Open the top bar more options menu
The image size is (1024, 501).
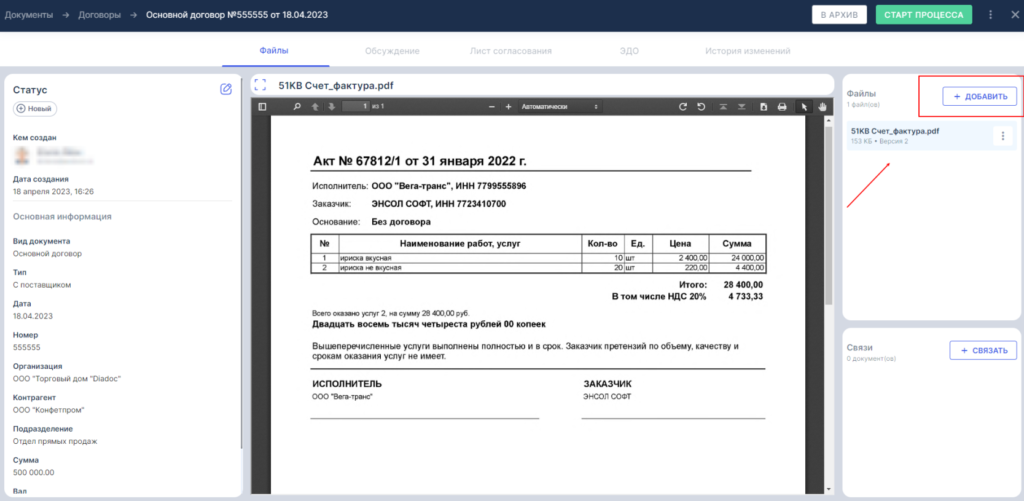coord(991,14)
